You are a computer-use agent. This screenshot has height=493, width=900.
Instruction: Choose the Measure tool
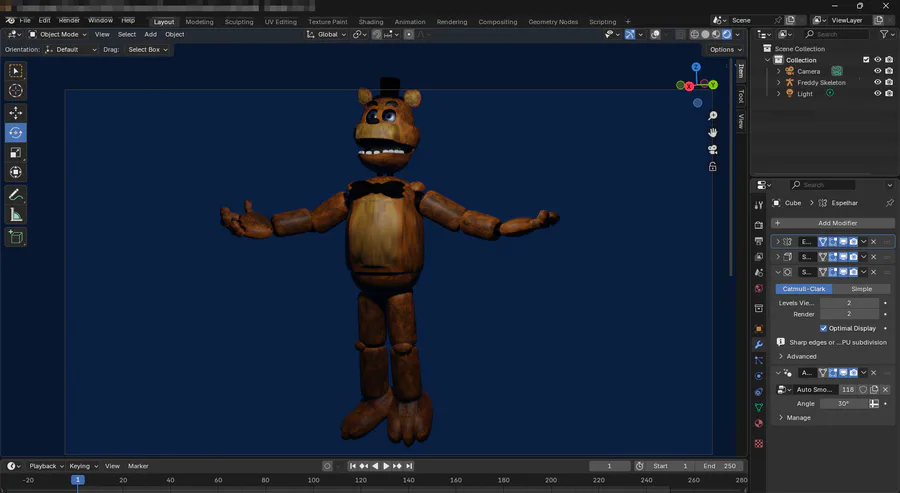pyautogui.click(x=16, y=214)
